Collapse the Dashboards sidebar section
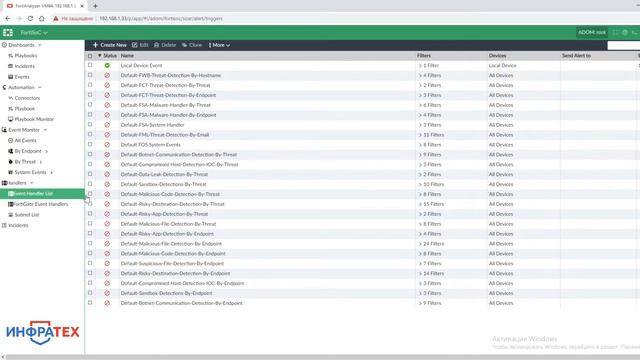 tap(40, 45)
